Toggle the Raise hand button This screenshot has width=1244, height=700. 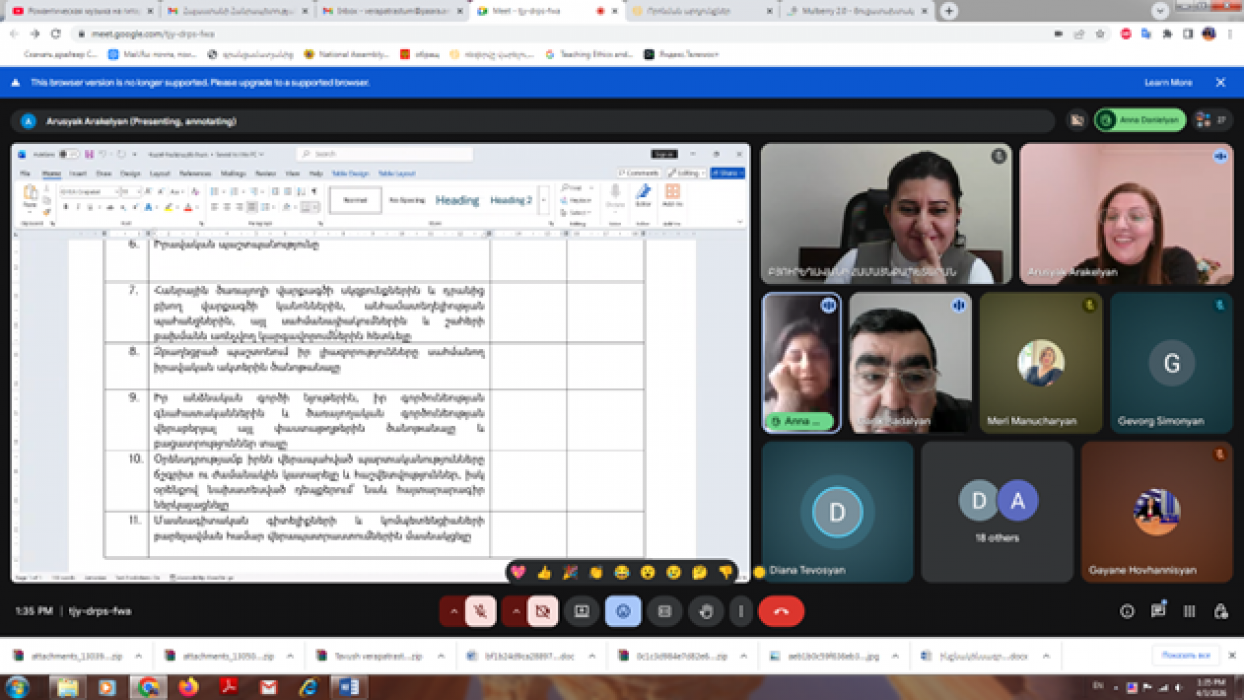[706, 611]
